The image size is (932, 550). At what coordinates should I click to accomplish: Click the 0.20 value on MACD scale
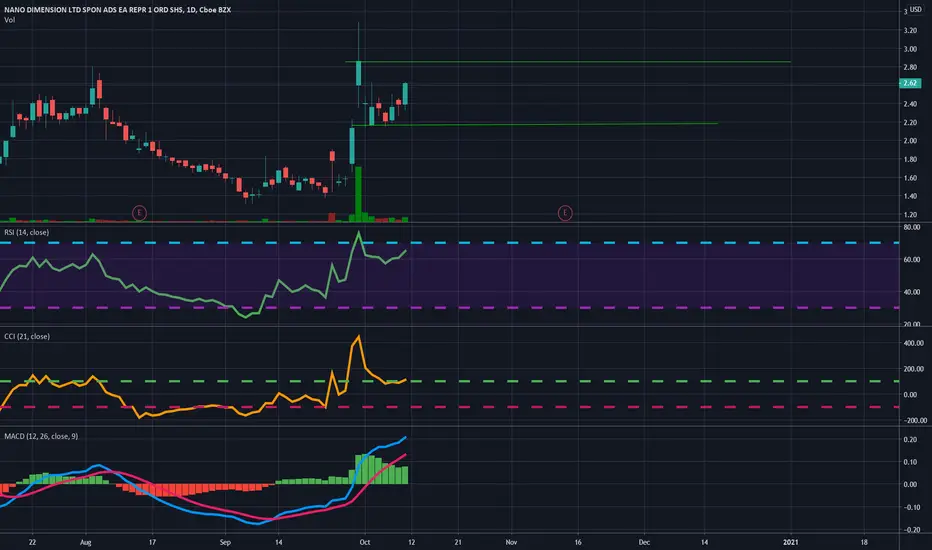(910, 440)
